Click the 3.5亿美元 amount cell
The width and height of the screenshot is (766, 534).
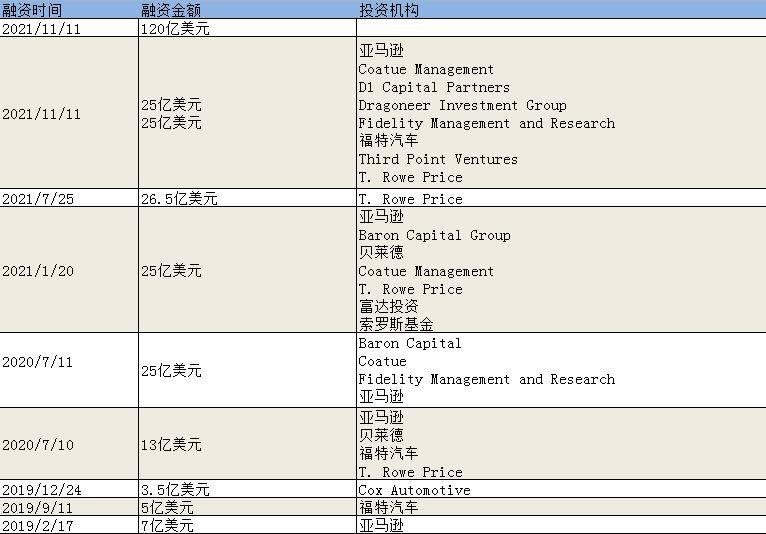point(175,490)
